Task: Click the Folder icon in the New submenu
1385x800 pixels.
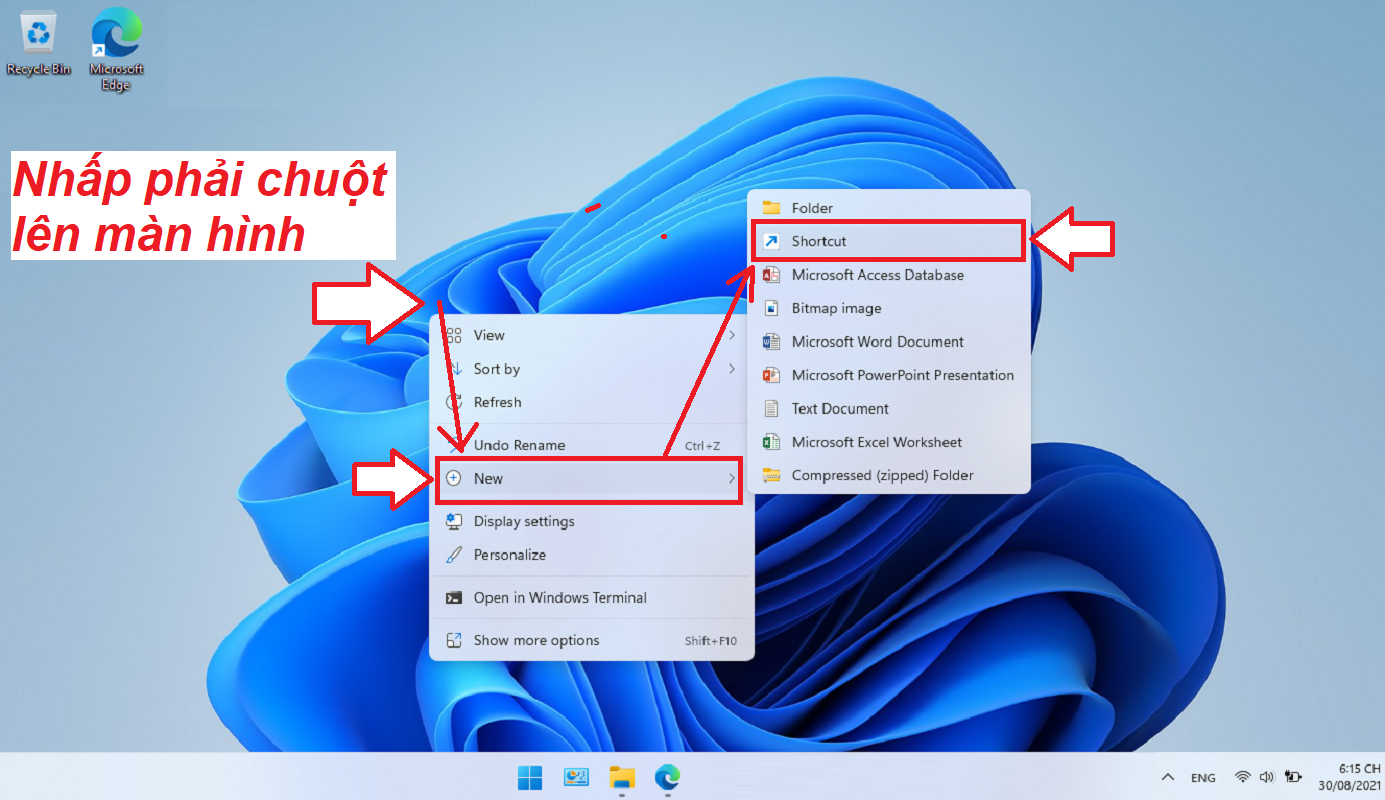Action: coord(771,208)
